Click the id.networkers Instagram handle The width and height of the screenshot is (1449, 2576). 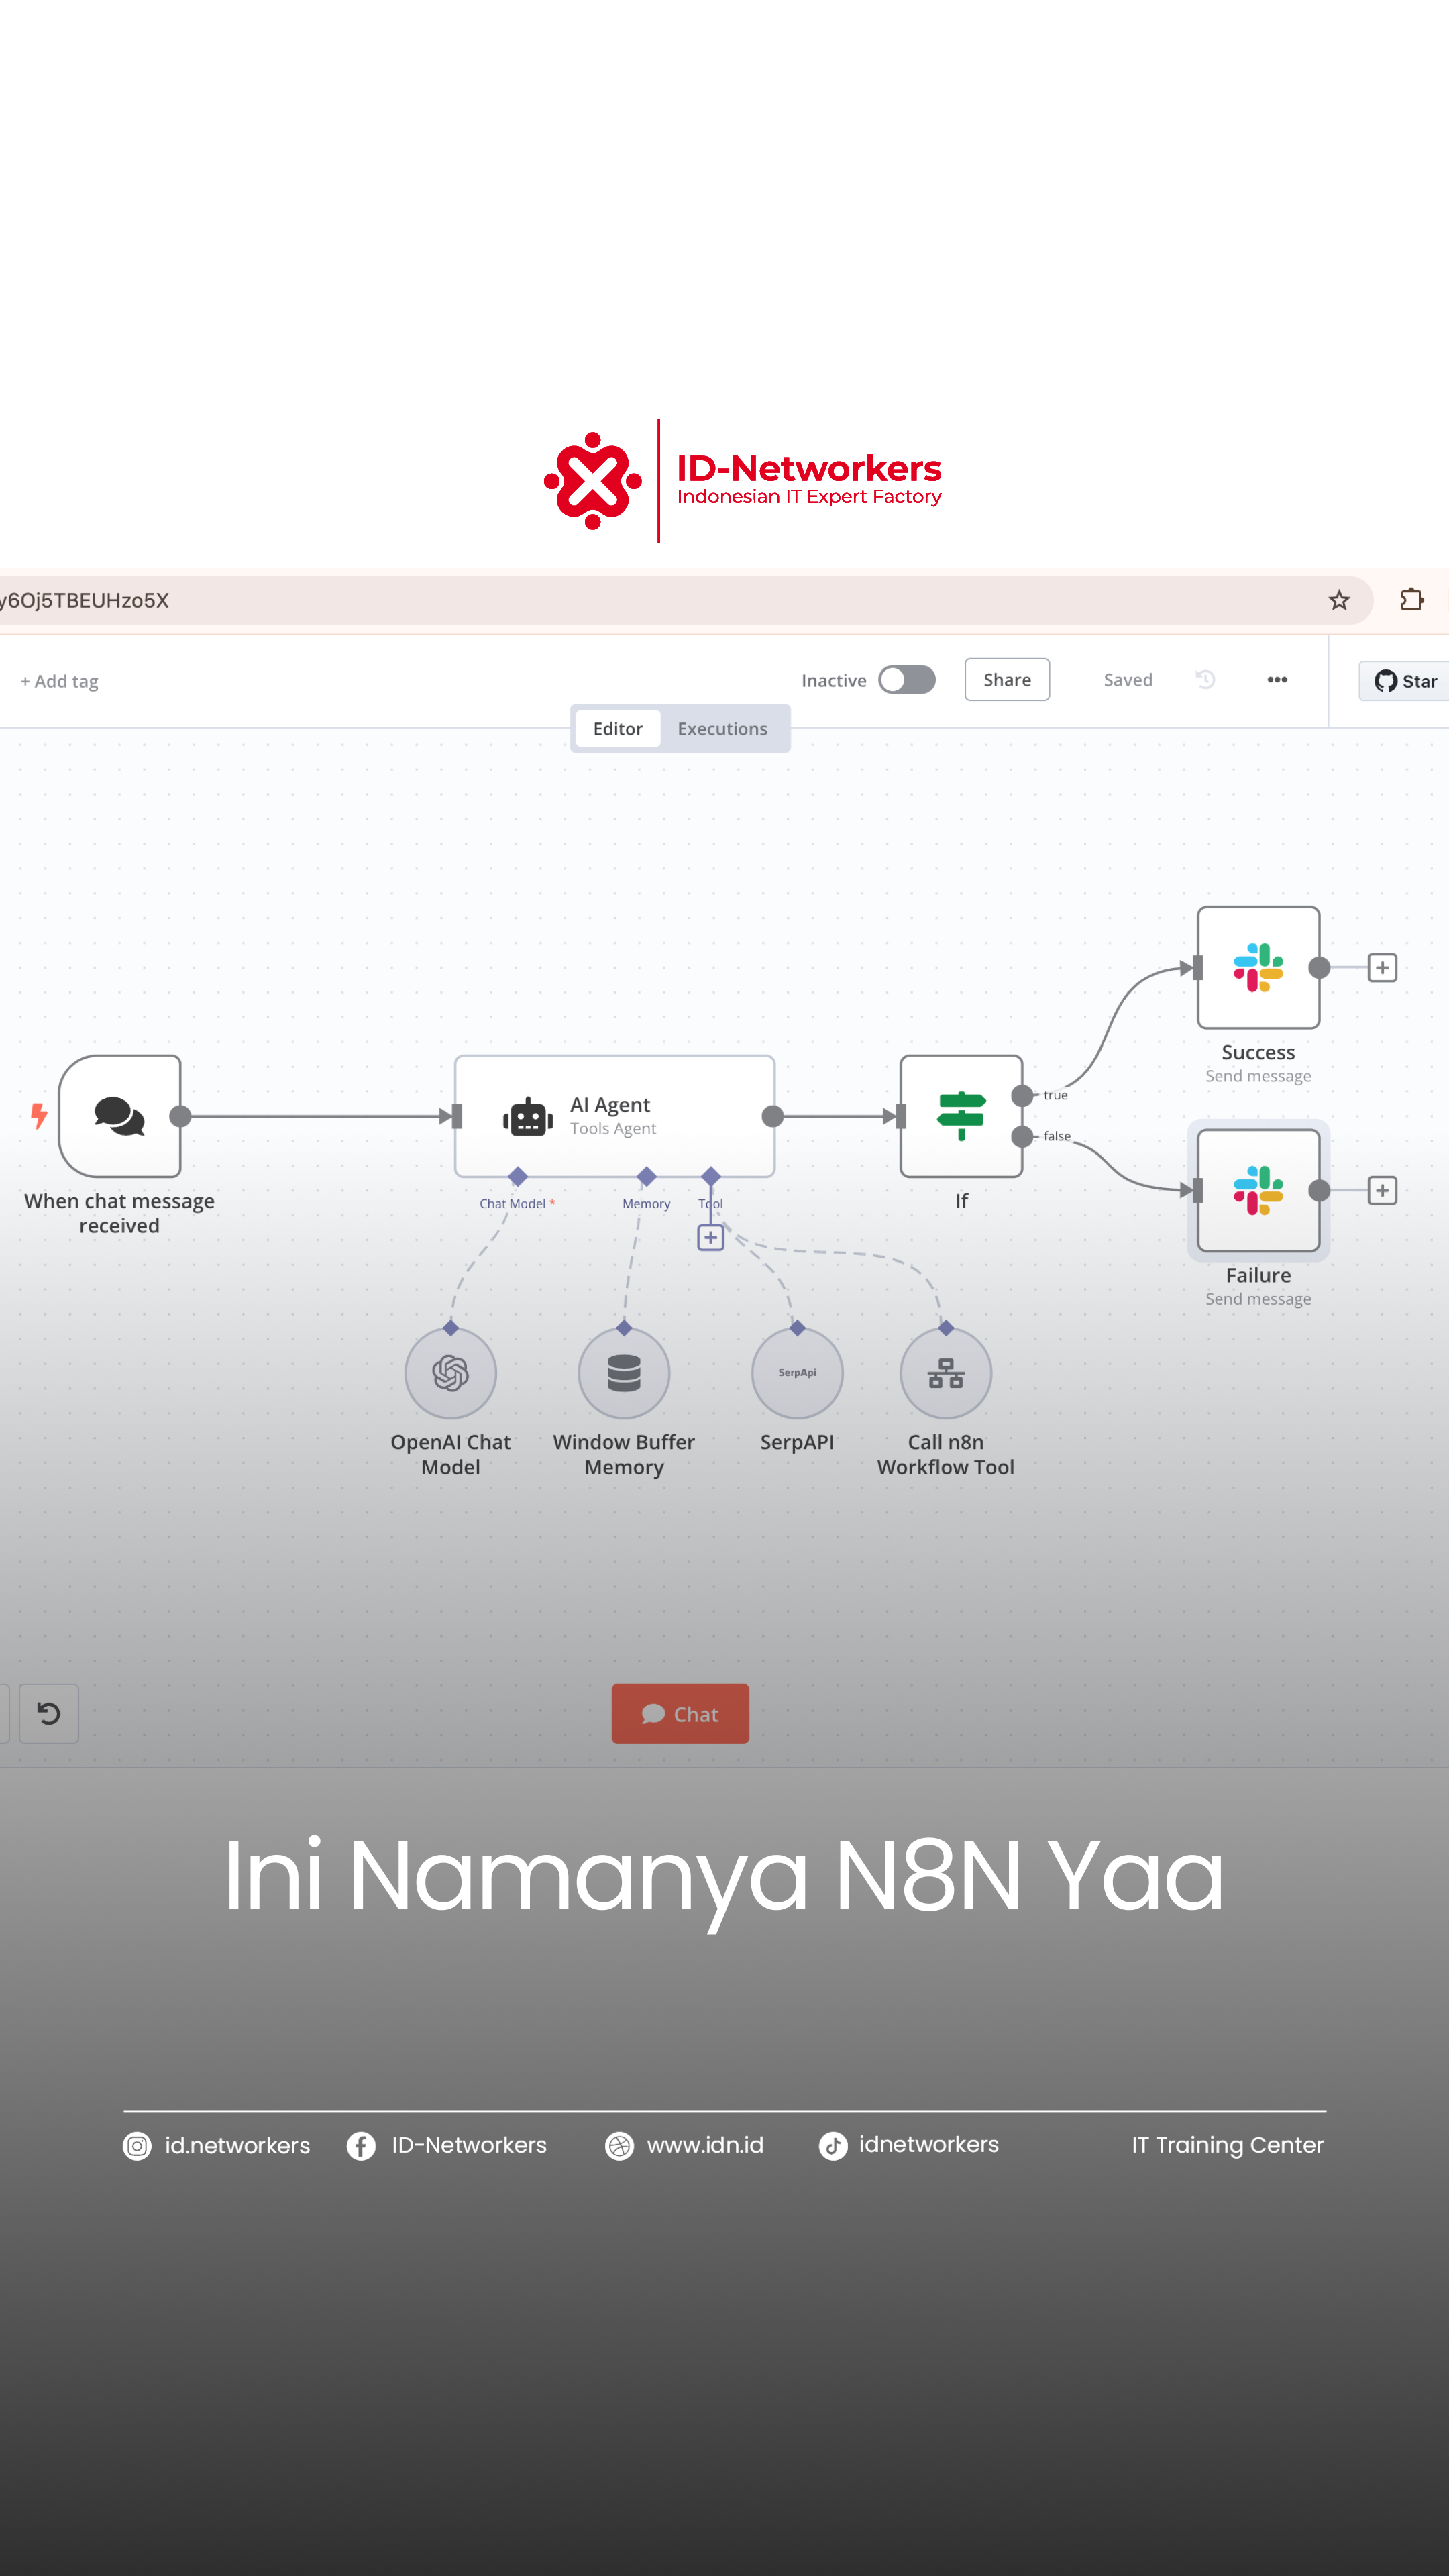tap(238, 2146)
